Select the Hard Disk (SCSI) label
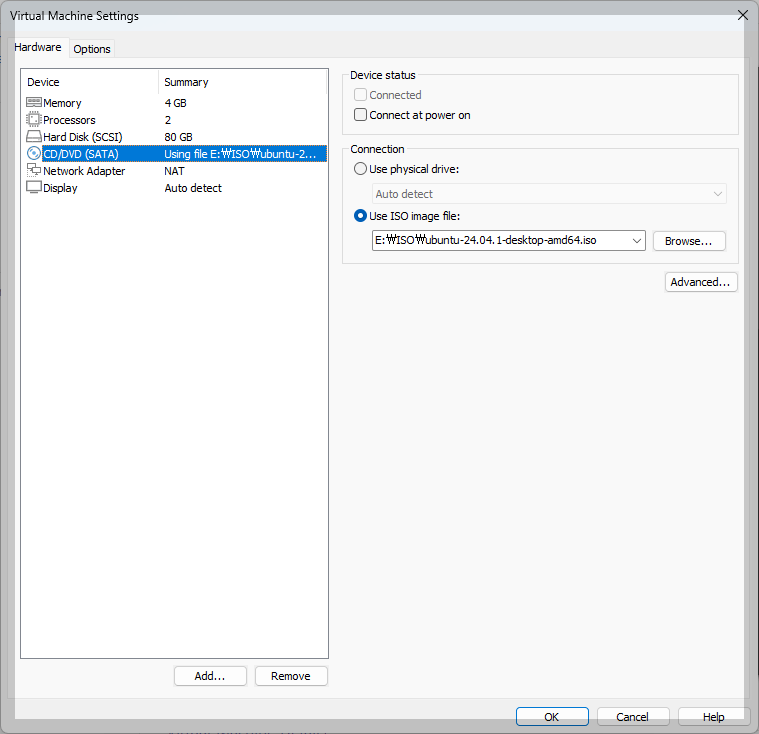 (x=83, y=137)
